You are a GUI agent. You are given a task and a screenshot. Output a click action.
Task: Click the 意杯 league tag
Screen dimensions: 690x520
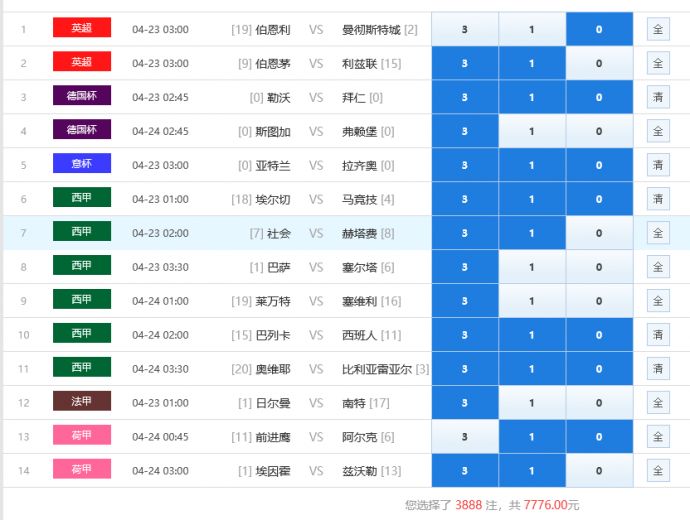click(82, 164)
